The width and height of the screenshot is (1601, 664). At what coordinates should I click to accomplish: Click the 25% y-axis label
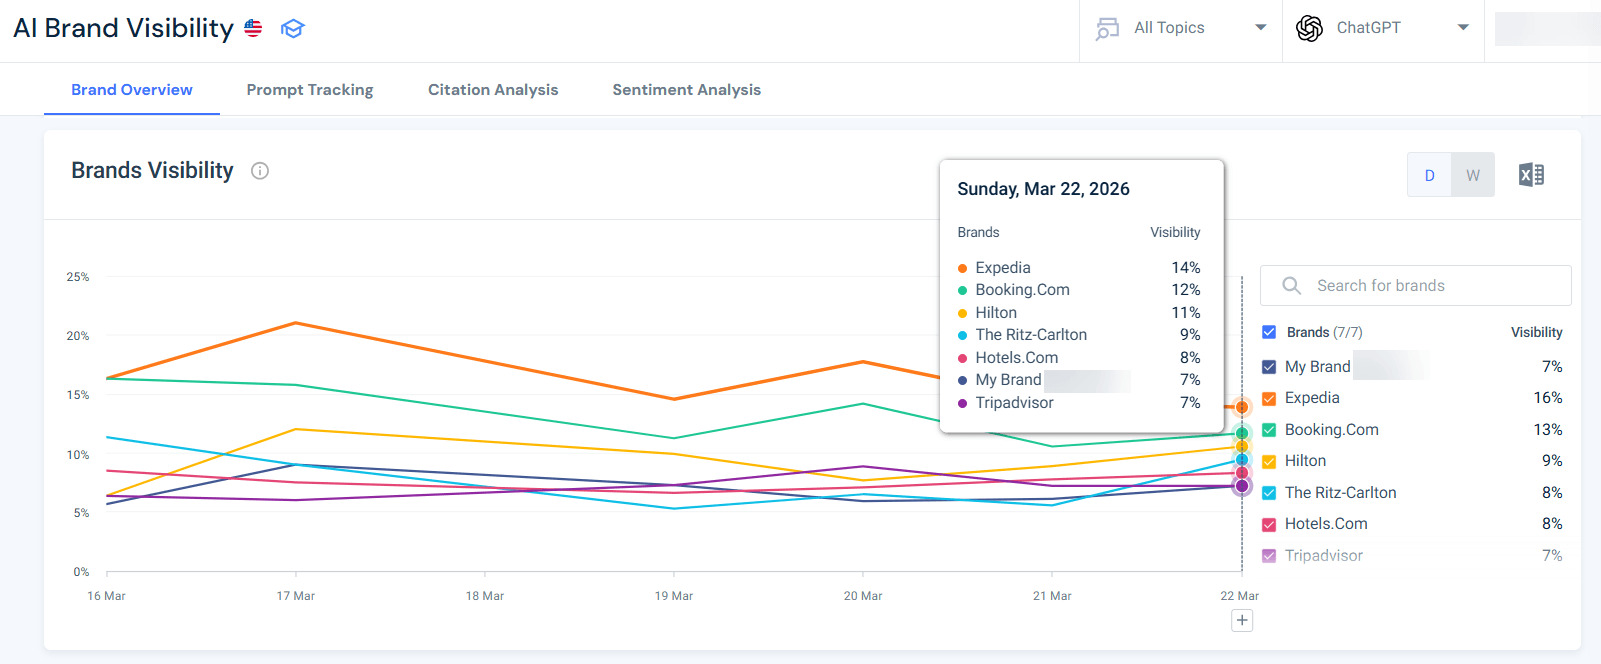click(78, 277)
